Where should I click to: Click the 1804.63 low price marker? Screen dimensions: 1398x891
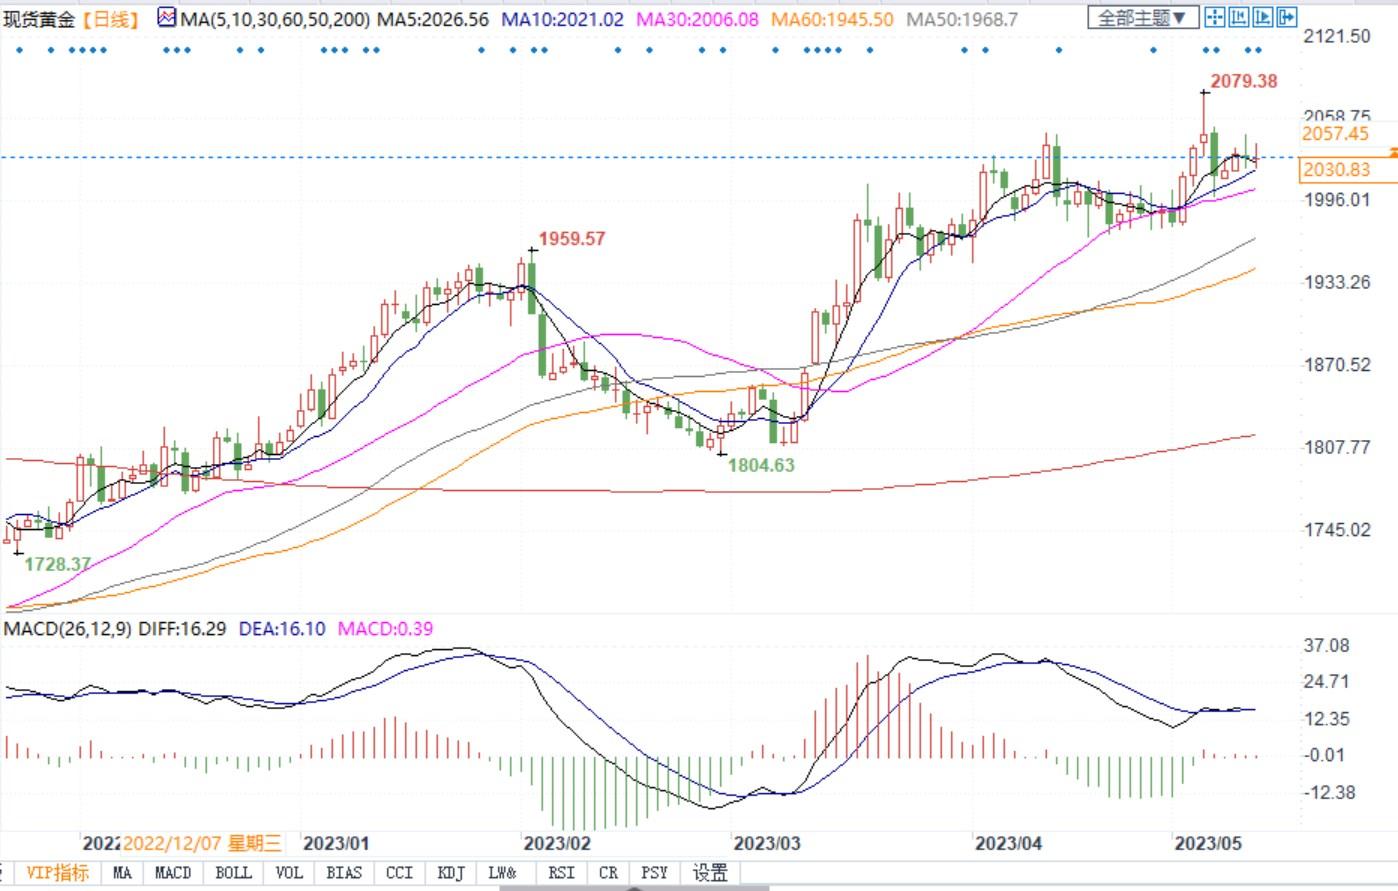coord(761,464)
